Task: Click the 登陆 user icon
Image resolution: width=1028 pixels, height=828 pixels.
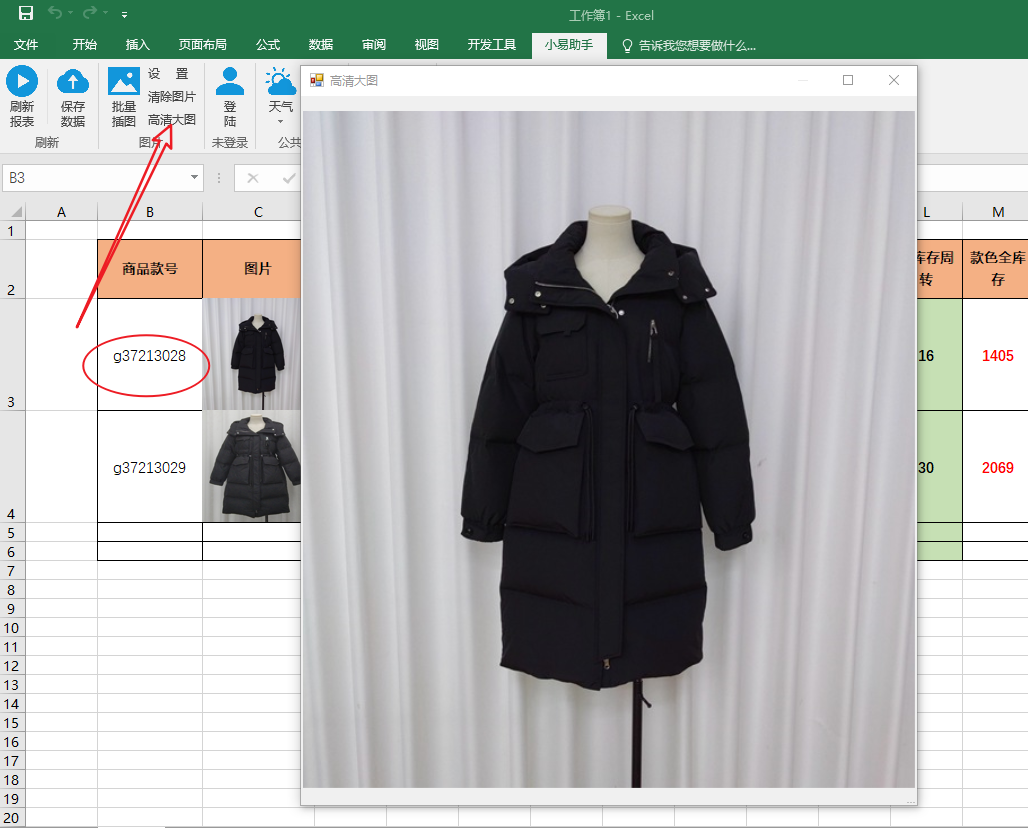Action: [x=230, y=82]
